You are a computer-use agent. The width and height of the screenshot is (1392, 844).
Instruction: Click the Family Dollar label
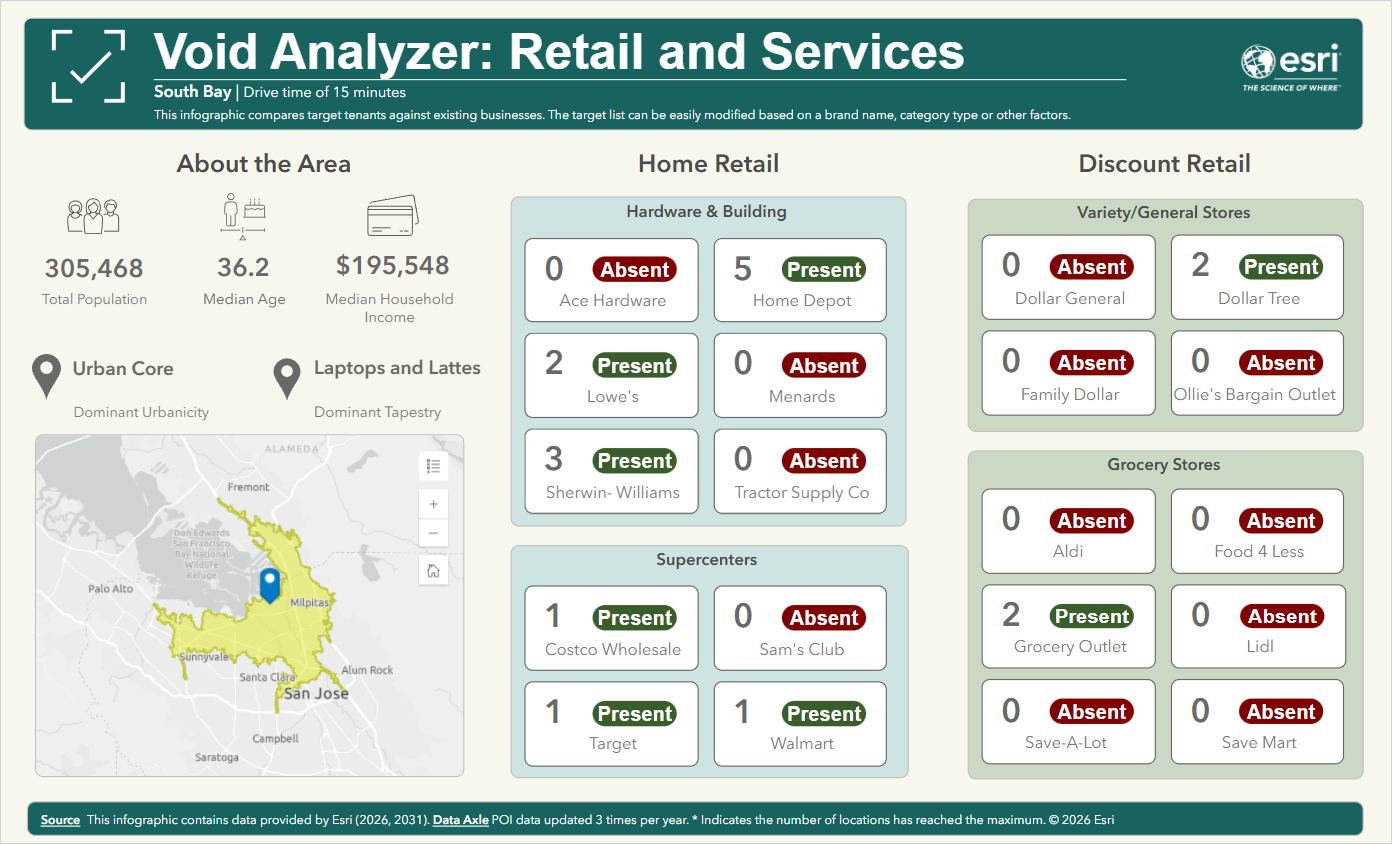1070,394
